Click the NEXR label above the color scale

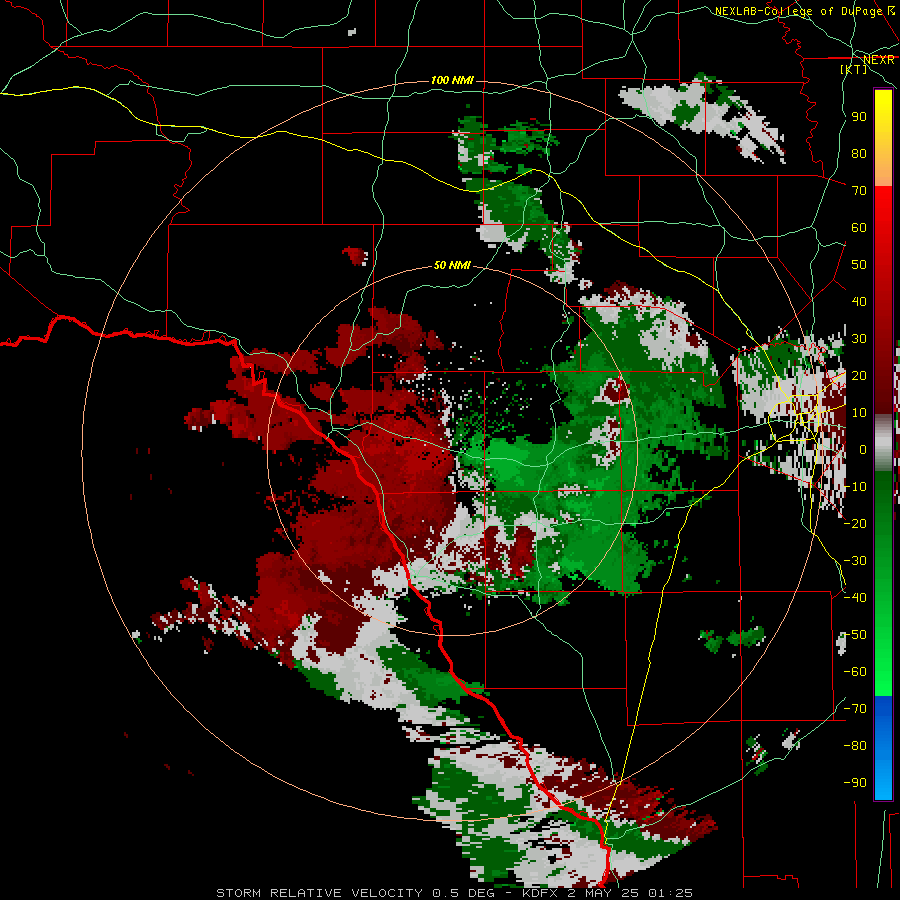[x=879, y=60]
